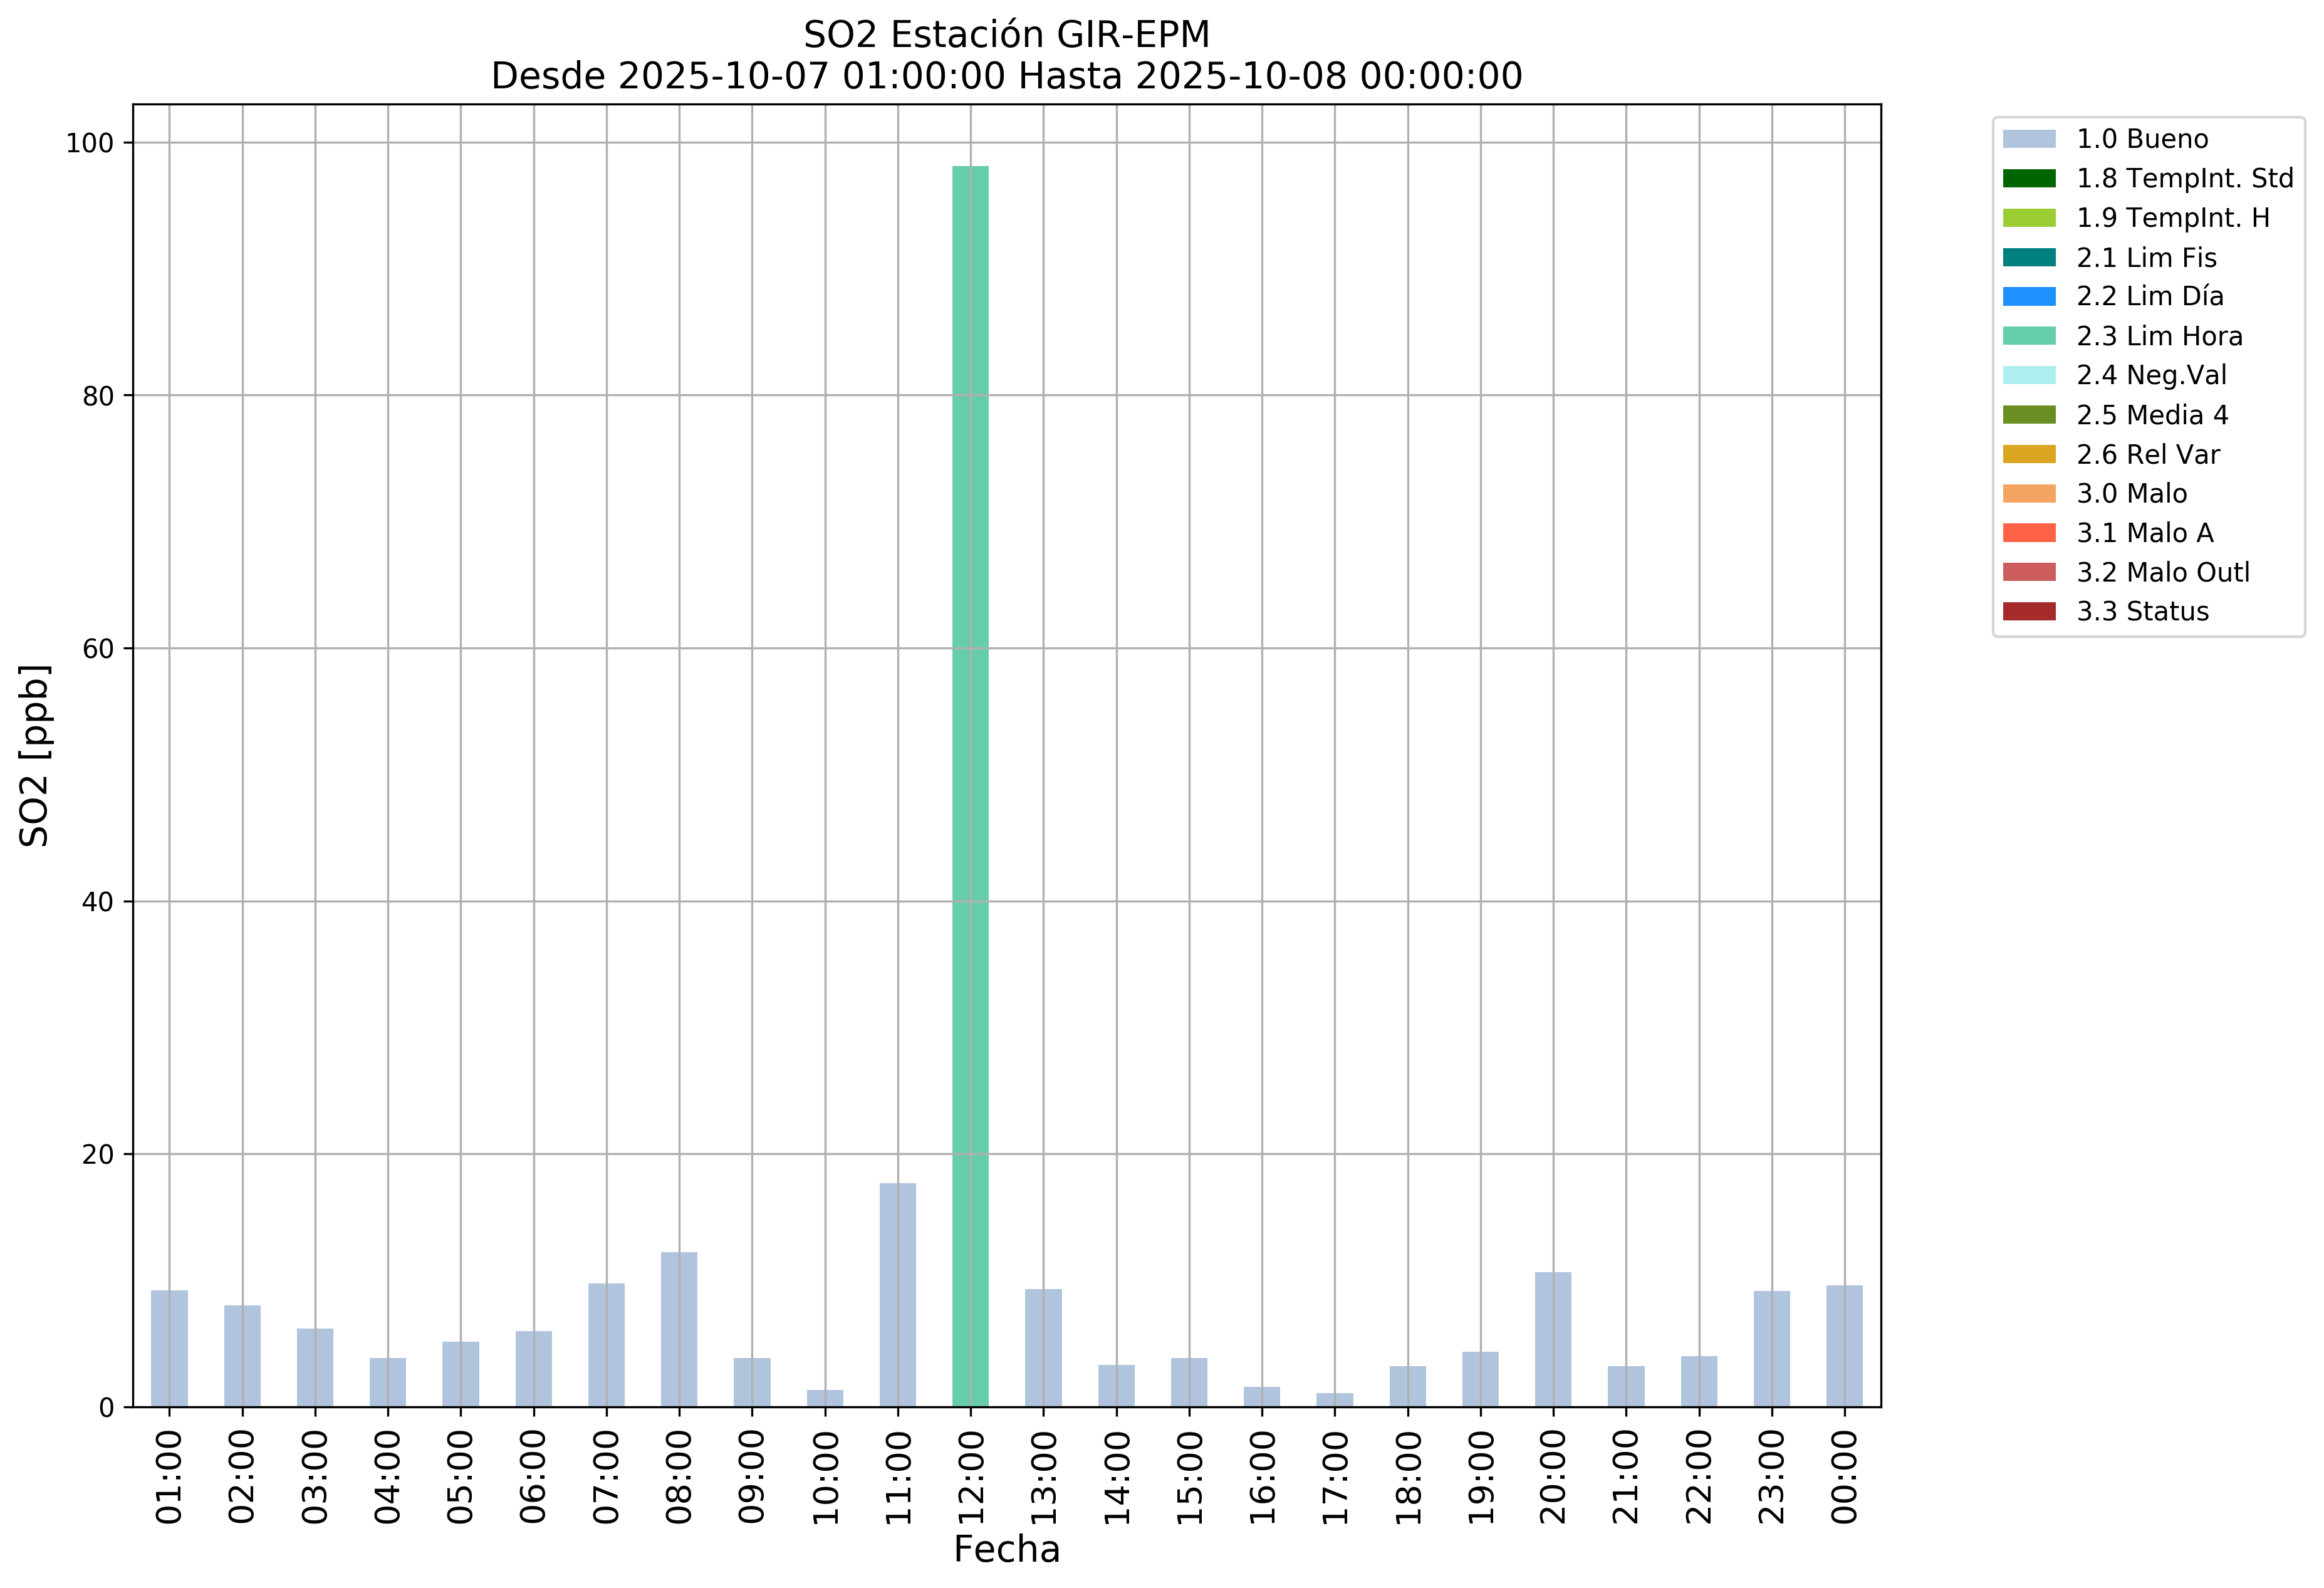
Task: Click the 00:00 x-axis tick label
Action: [x=1844, y=1476]
